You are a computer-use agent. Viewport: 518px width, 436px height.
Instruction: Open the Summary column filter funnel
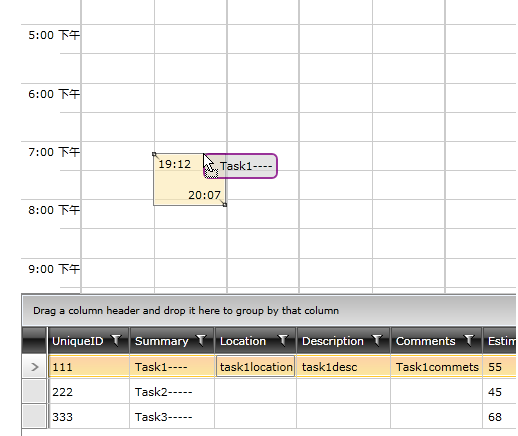[201, 340]
